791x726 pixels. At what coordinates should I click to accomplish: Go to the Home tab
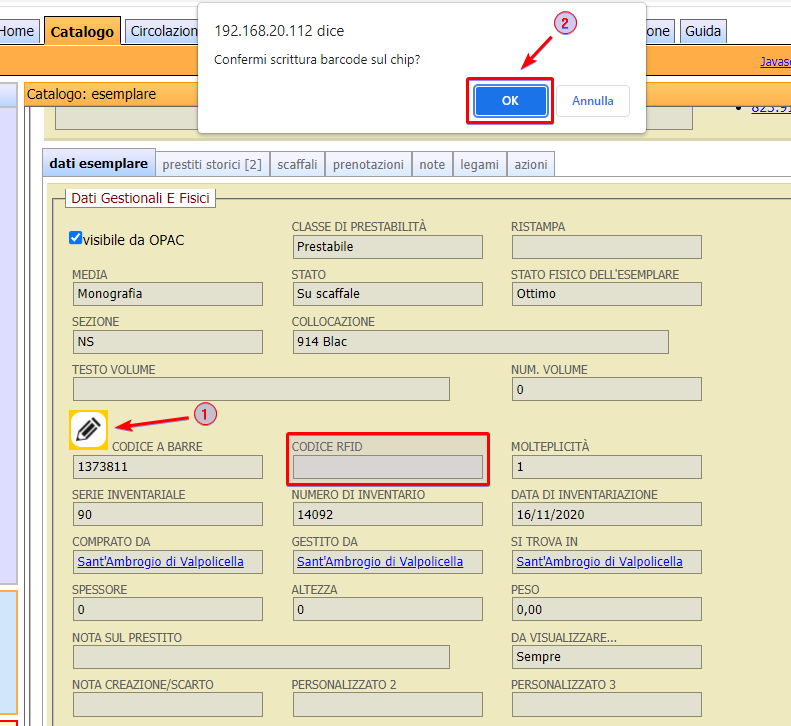tap(18, 31)
